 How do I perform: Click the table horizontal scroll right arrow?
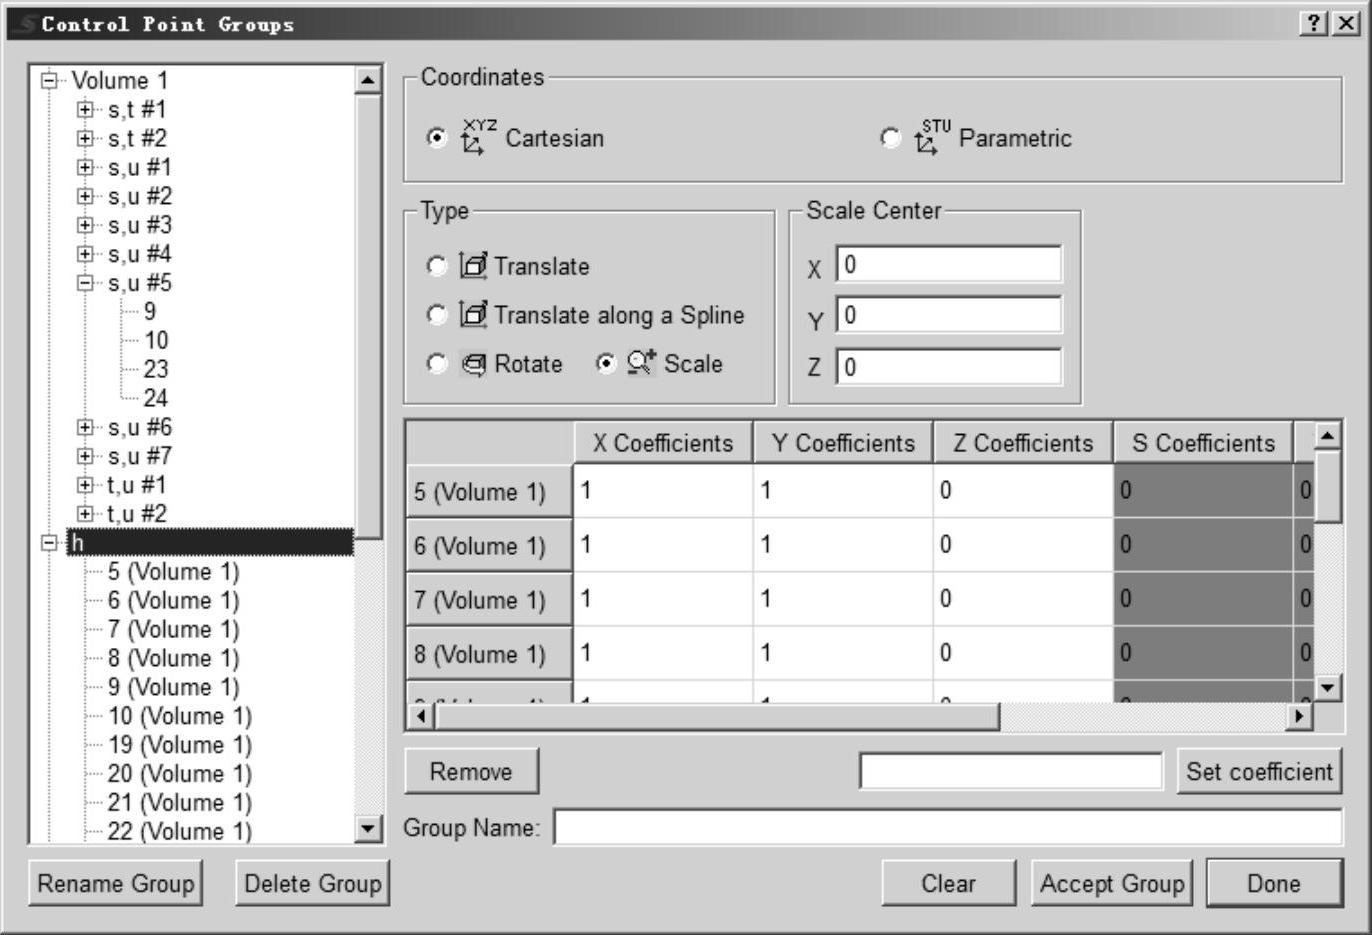click(x=1300, y=716)
